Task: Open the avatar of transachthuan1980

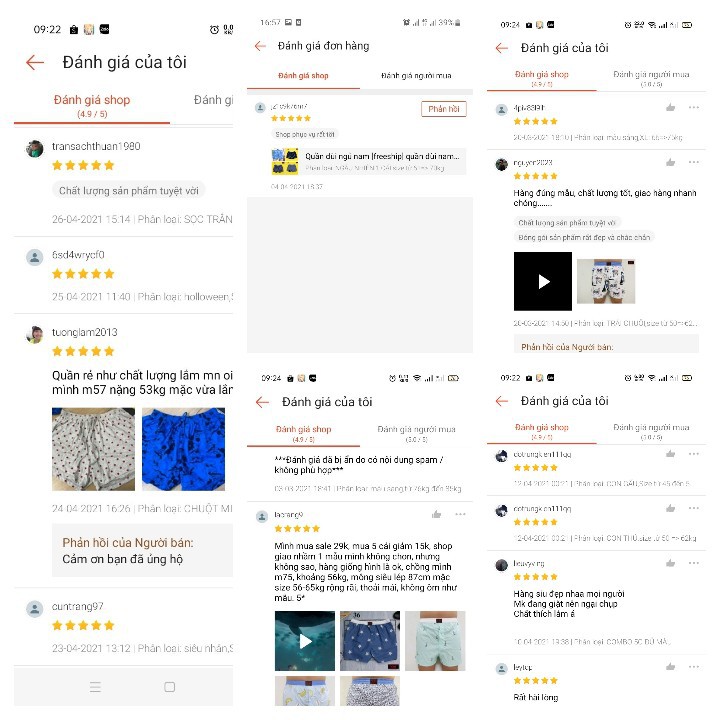Action: 34,149
